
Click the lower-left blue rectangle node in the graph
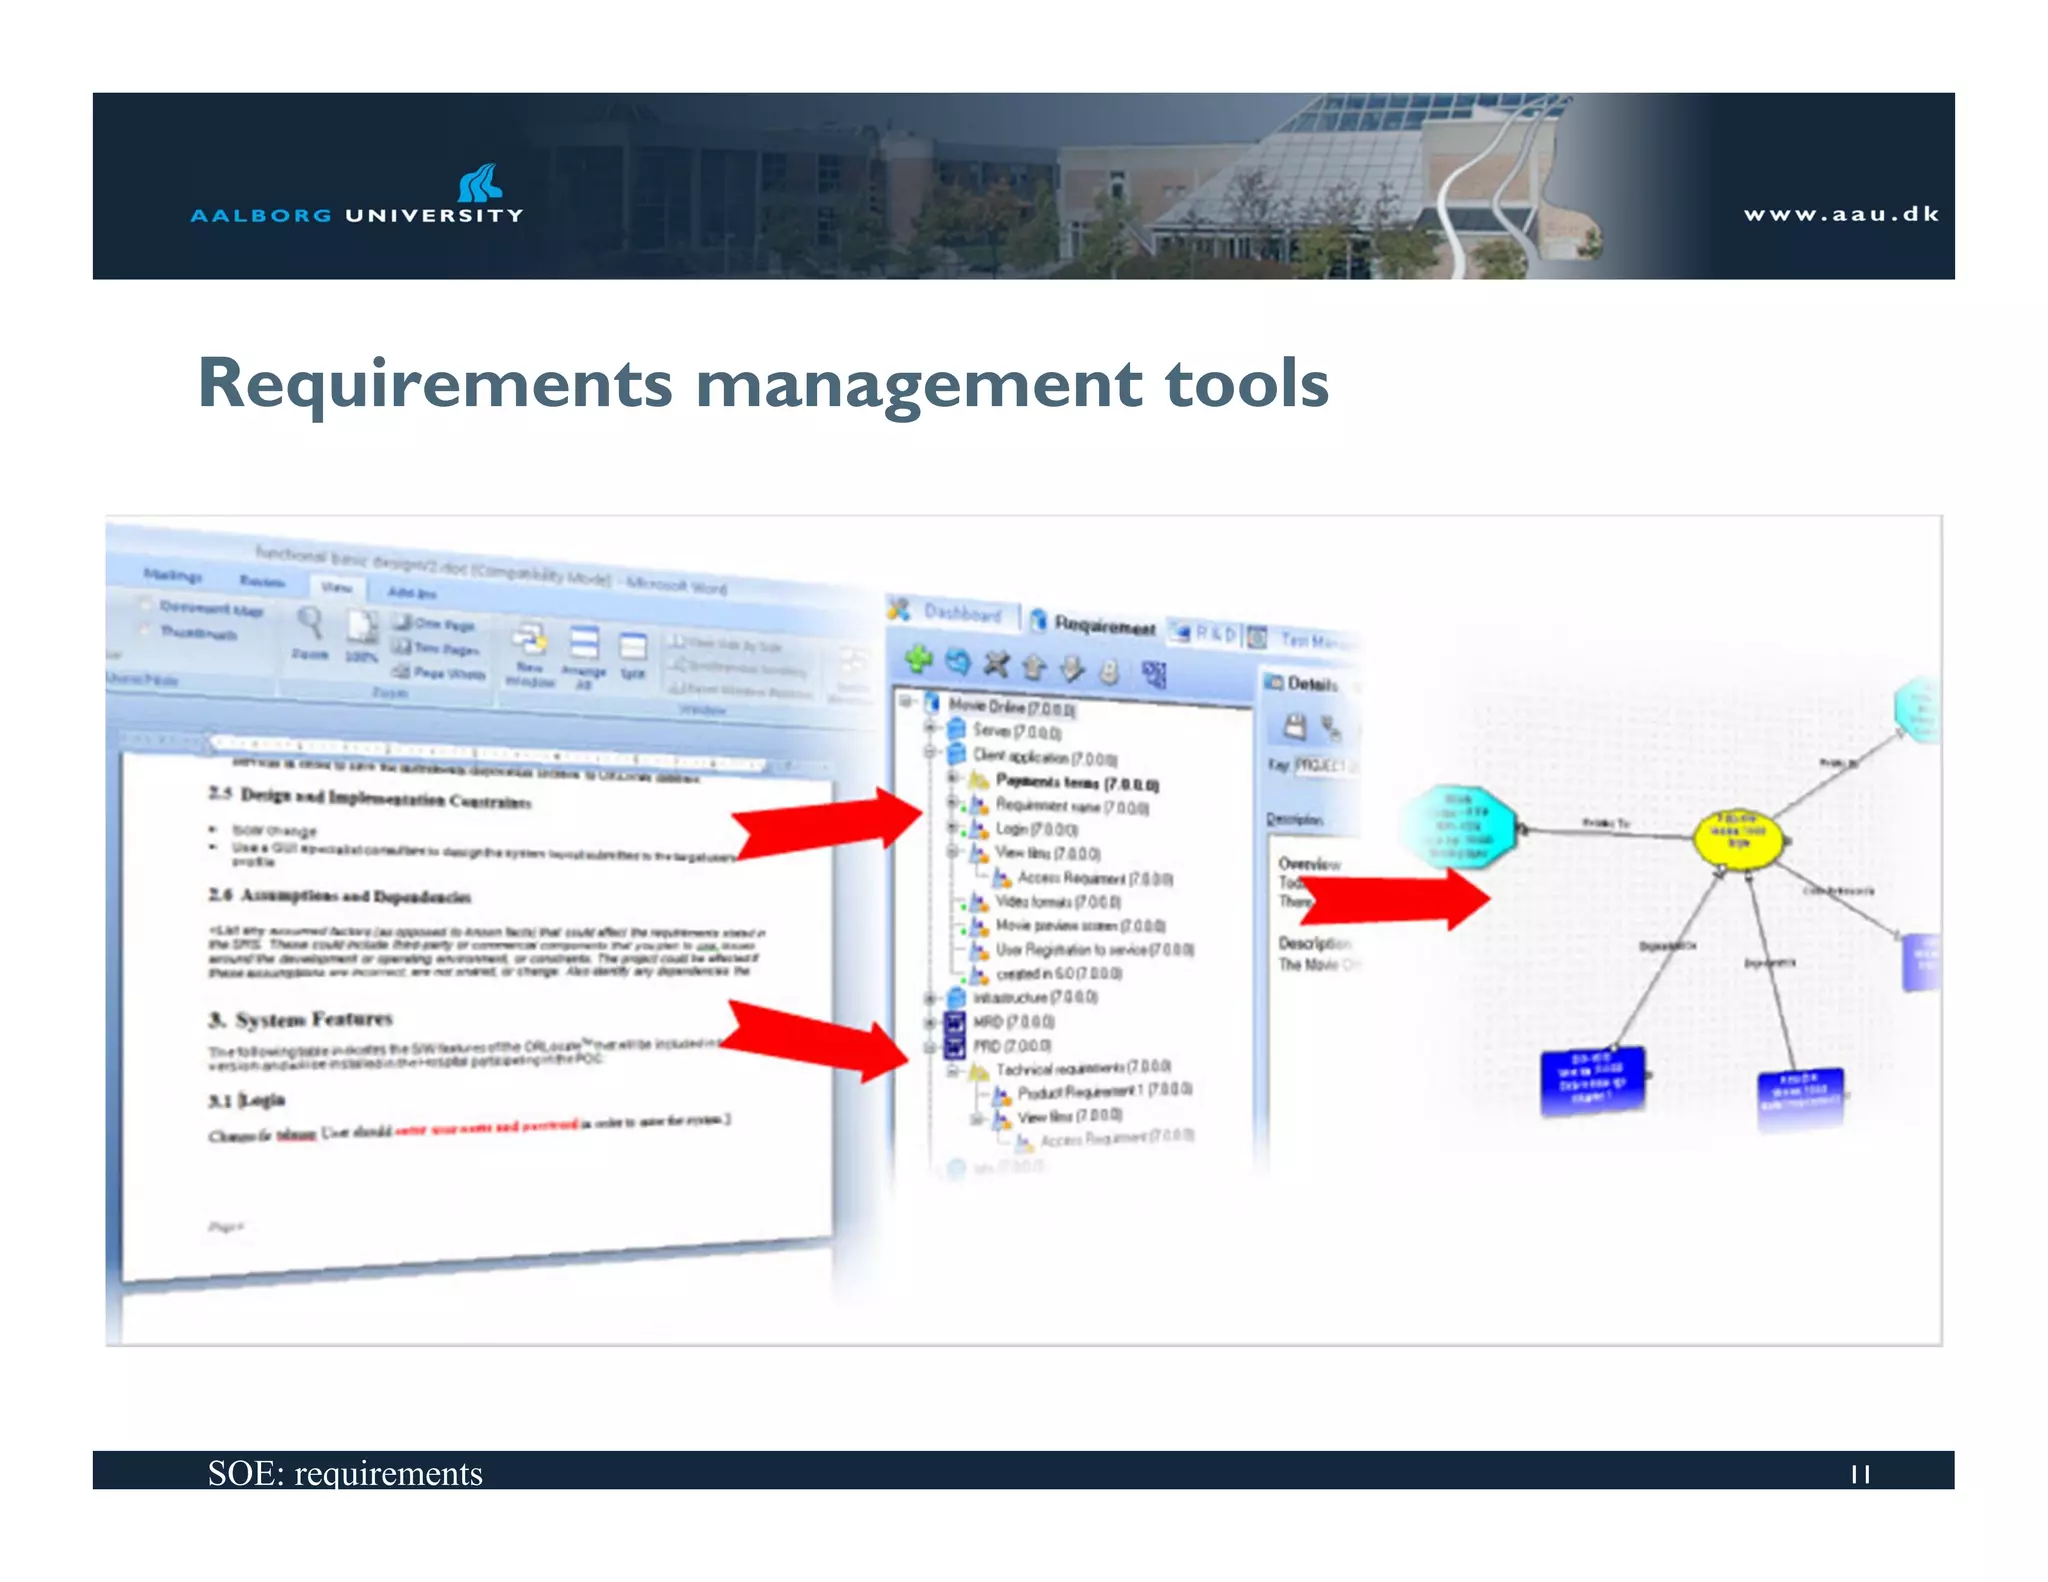click(x=1593, y=1081)
